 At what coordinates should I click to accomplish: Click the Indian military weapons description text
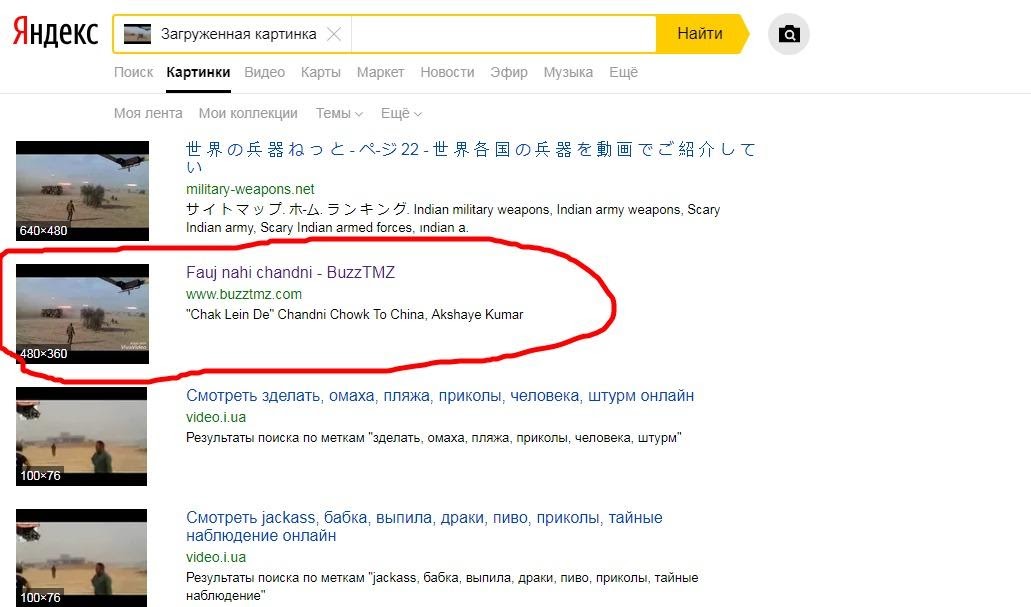click(453, 218)
